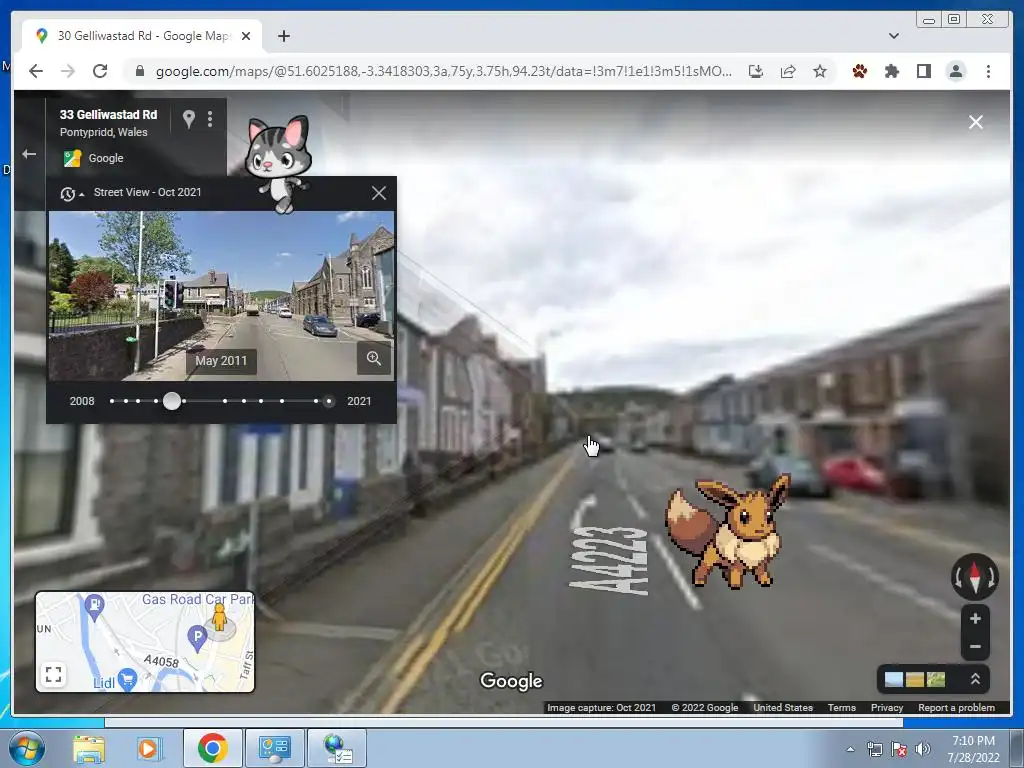Exit Street View with the X button
The height and width of the screenshot is (768, 1024).
point(976,122)
